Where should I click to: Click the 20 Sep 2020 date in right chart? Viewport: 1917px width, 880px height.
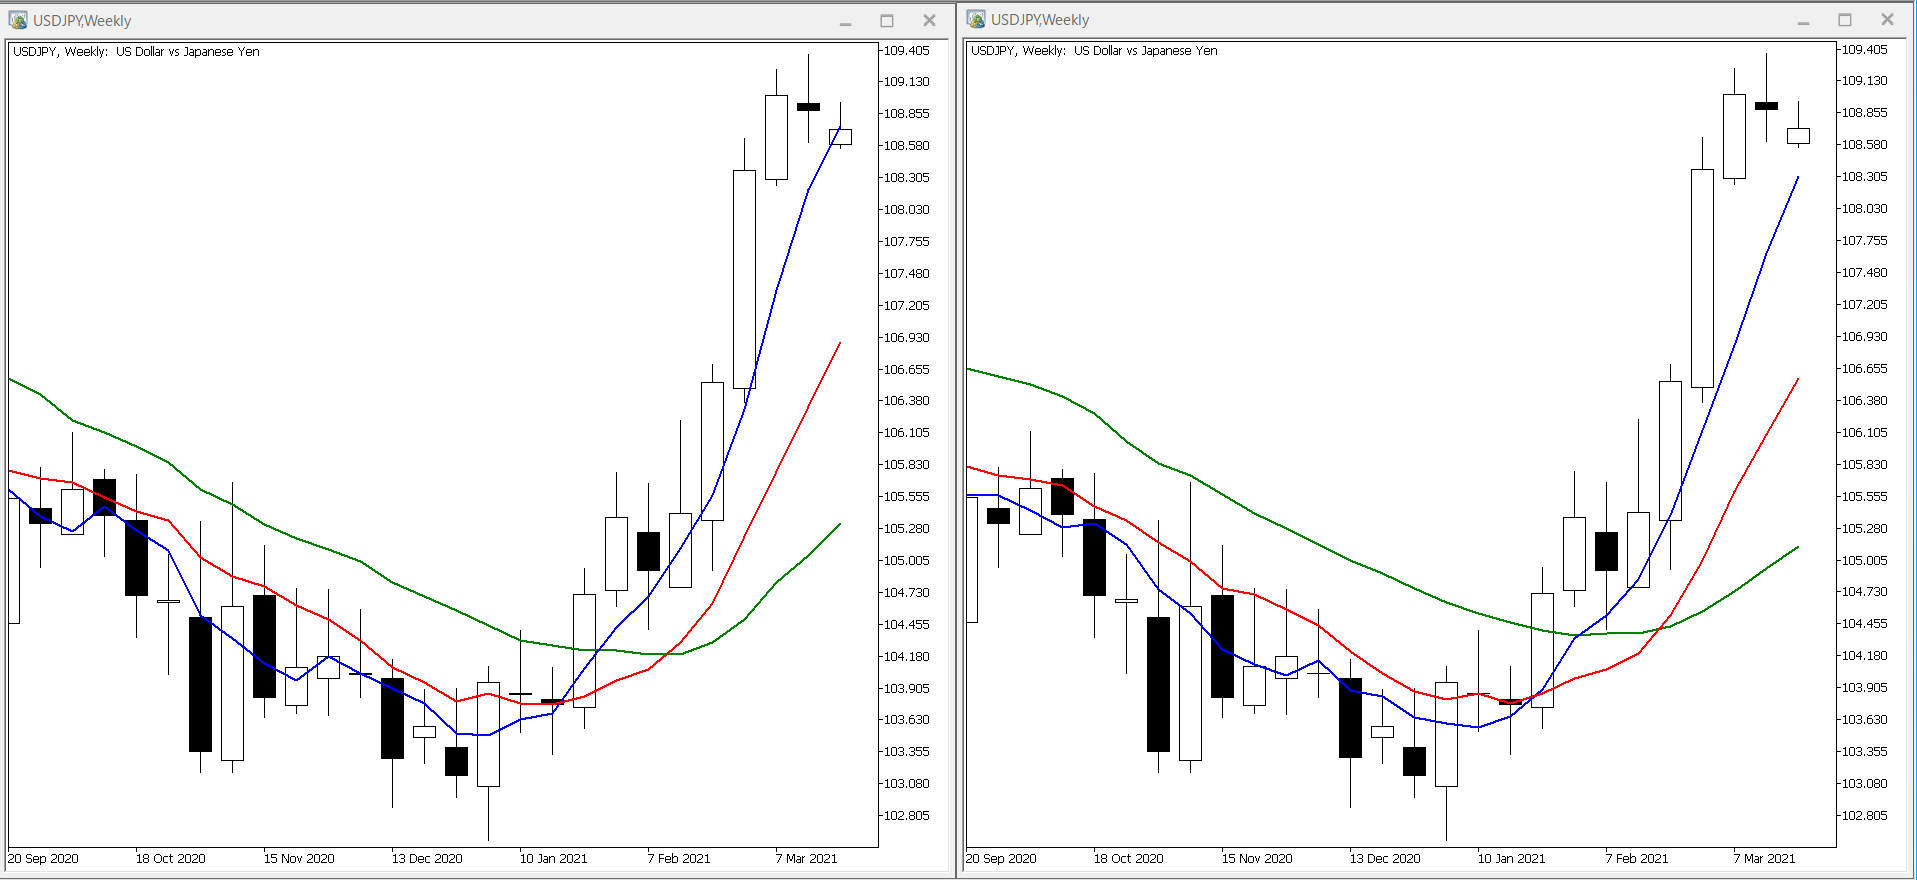(x=1001, y=859)
